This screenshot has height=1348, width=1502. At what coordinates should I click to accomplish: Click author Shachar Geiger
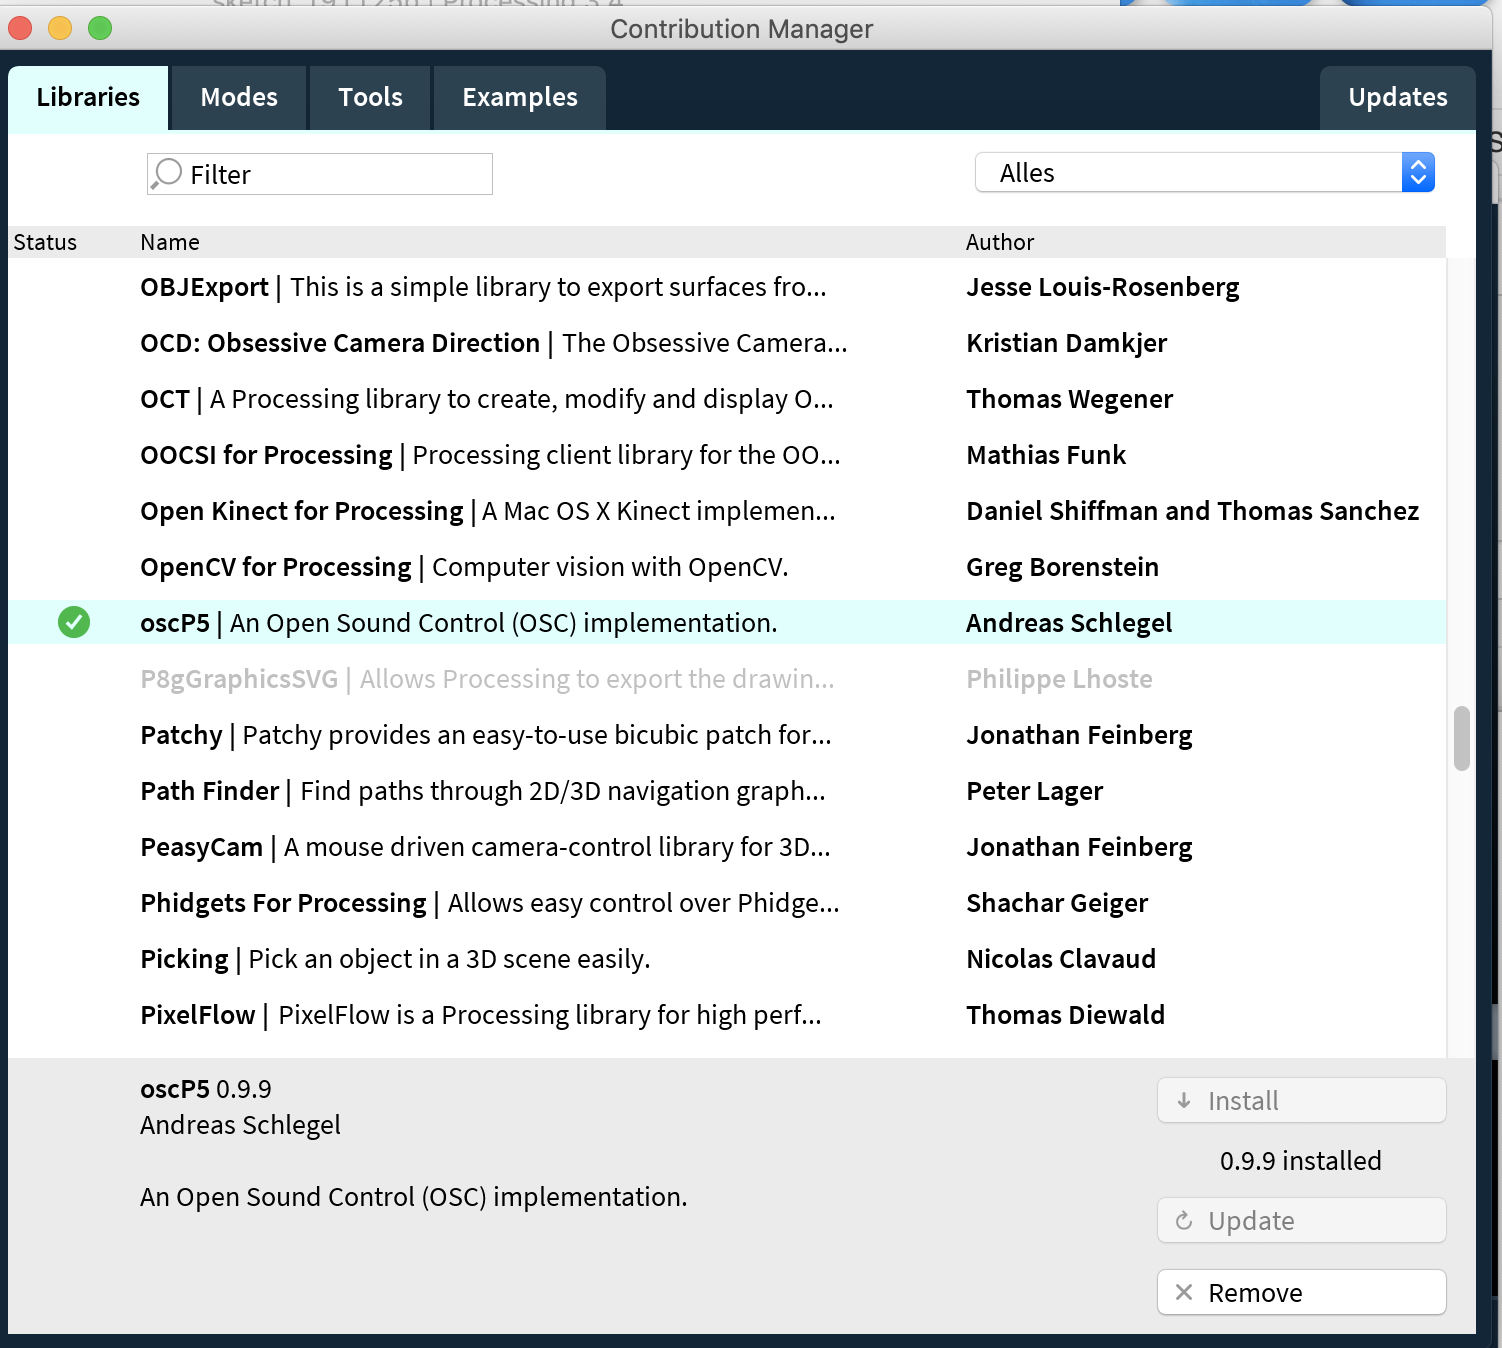(x=1057, y=904)
